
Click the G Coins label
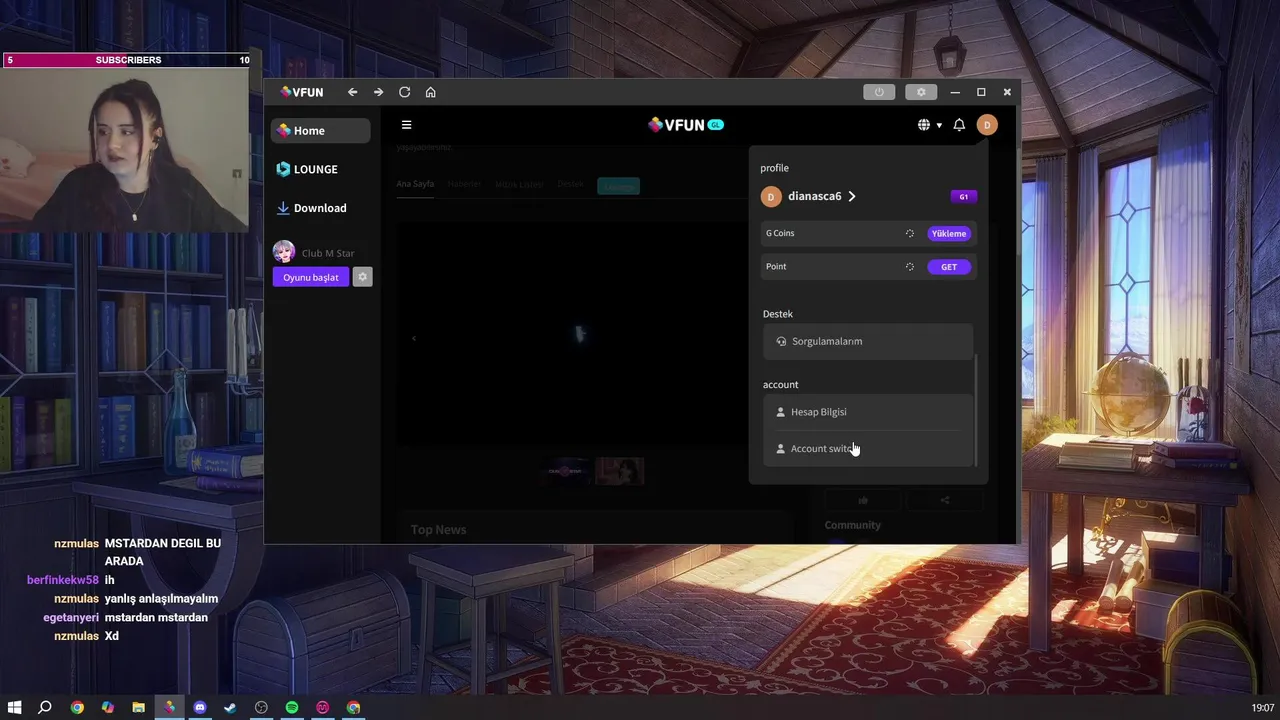[x=780, y=233]
